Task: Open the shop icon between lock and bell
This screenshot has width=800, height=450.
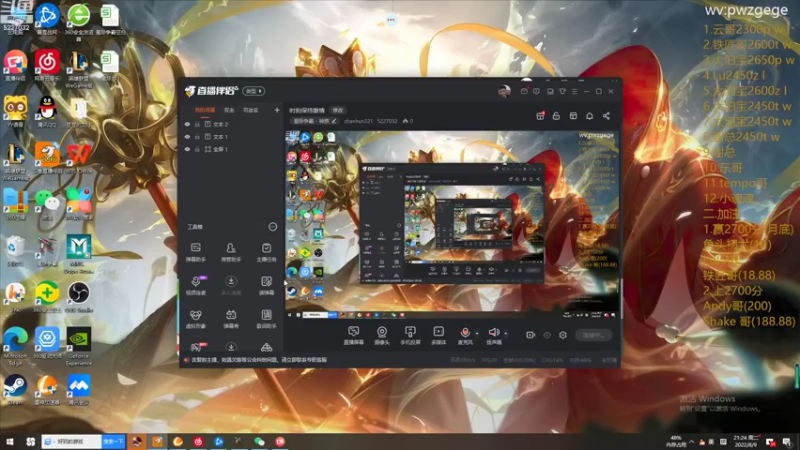Action: [x=573, y=116]
